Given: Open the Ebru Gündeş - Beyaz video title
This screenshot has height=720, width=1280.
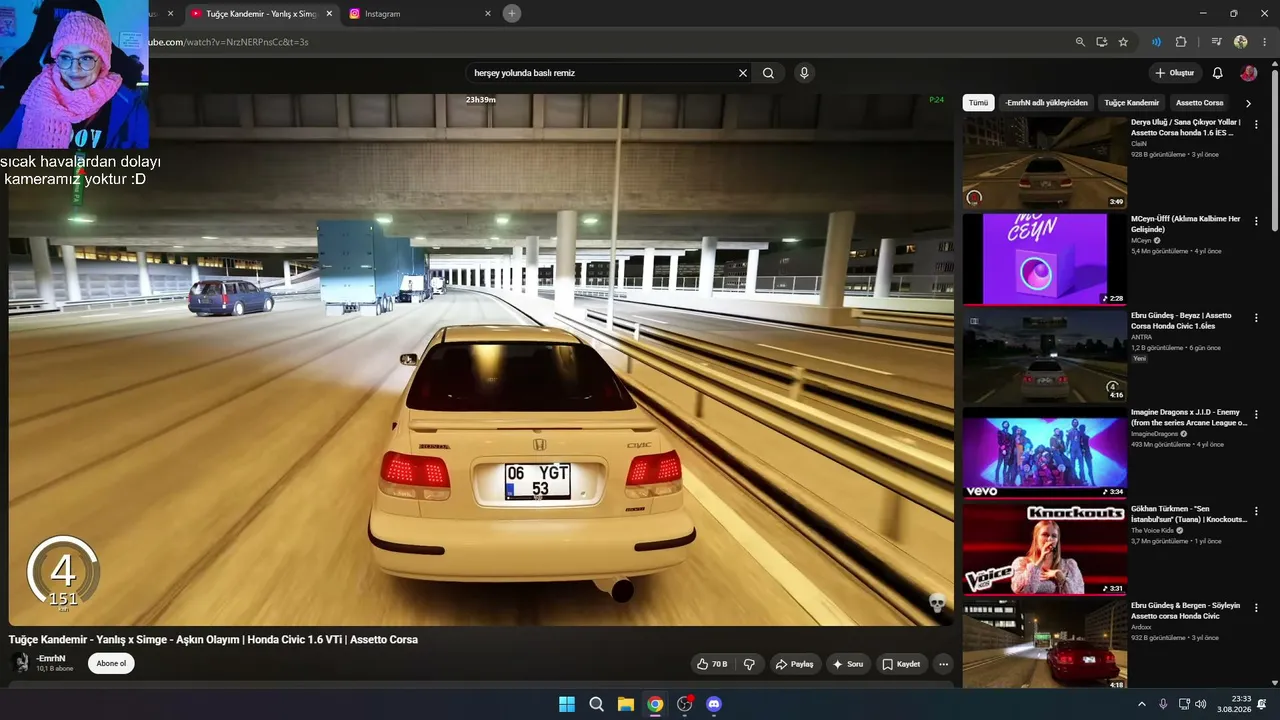Looking at the screenshot, I should [1182, 320].
